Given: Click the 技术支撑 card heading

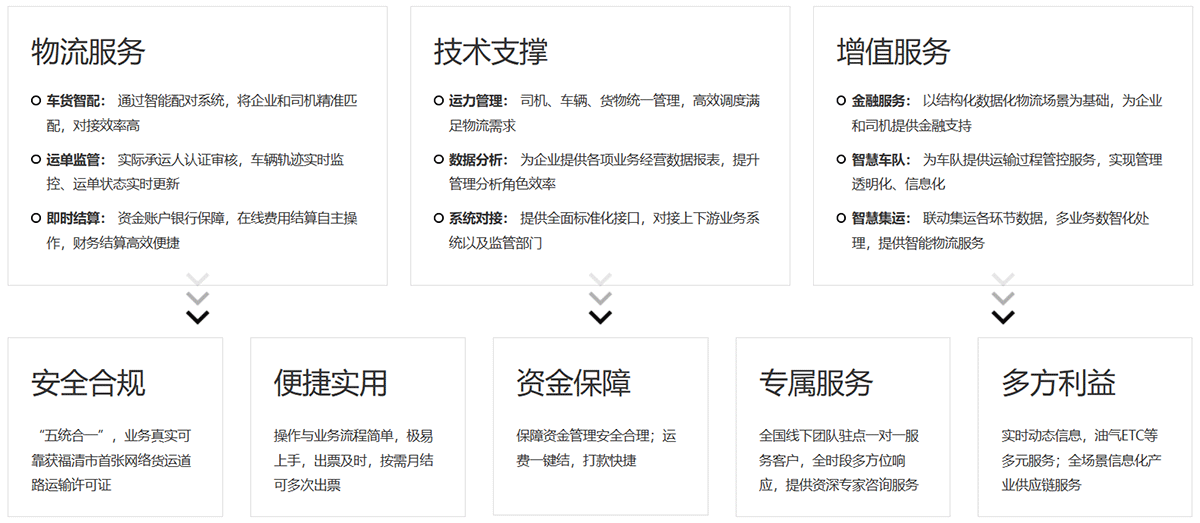Looking at the screenshot, I should pyautogui.click(x=491, y=51).
